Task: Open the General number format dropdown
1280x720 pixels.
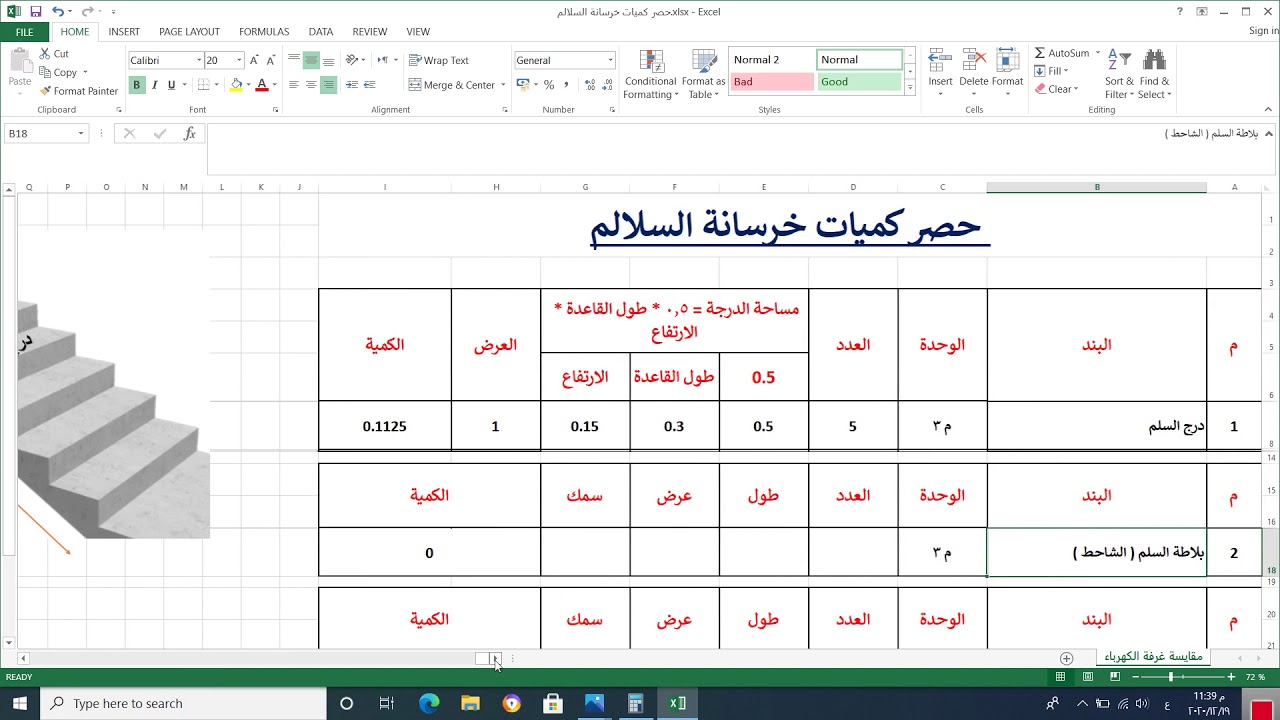Action: 610,61
